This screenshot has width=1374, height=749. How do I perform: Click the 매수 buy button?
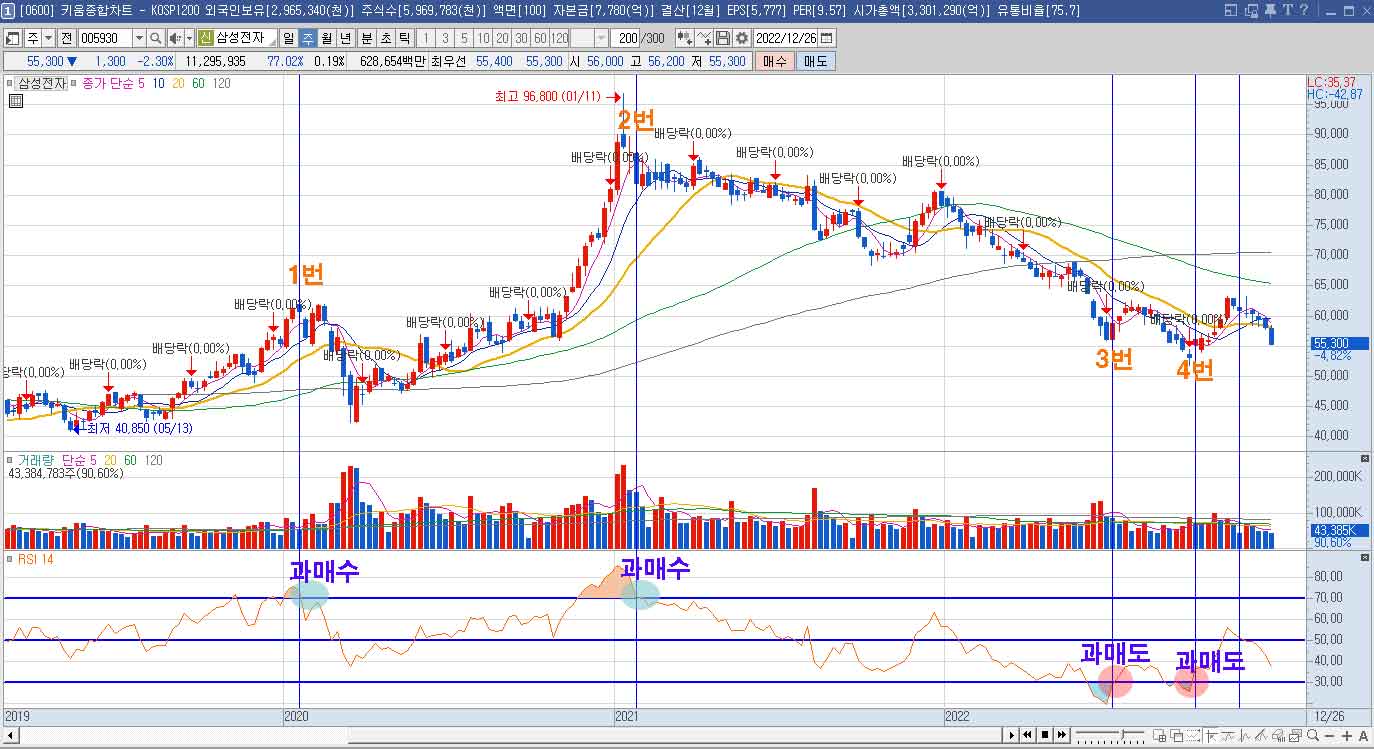[x=775, y=61]
